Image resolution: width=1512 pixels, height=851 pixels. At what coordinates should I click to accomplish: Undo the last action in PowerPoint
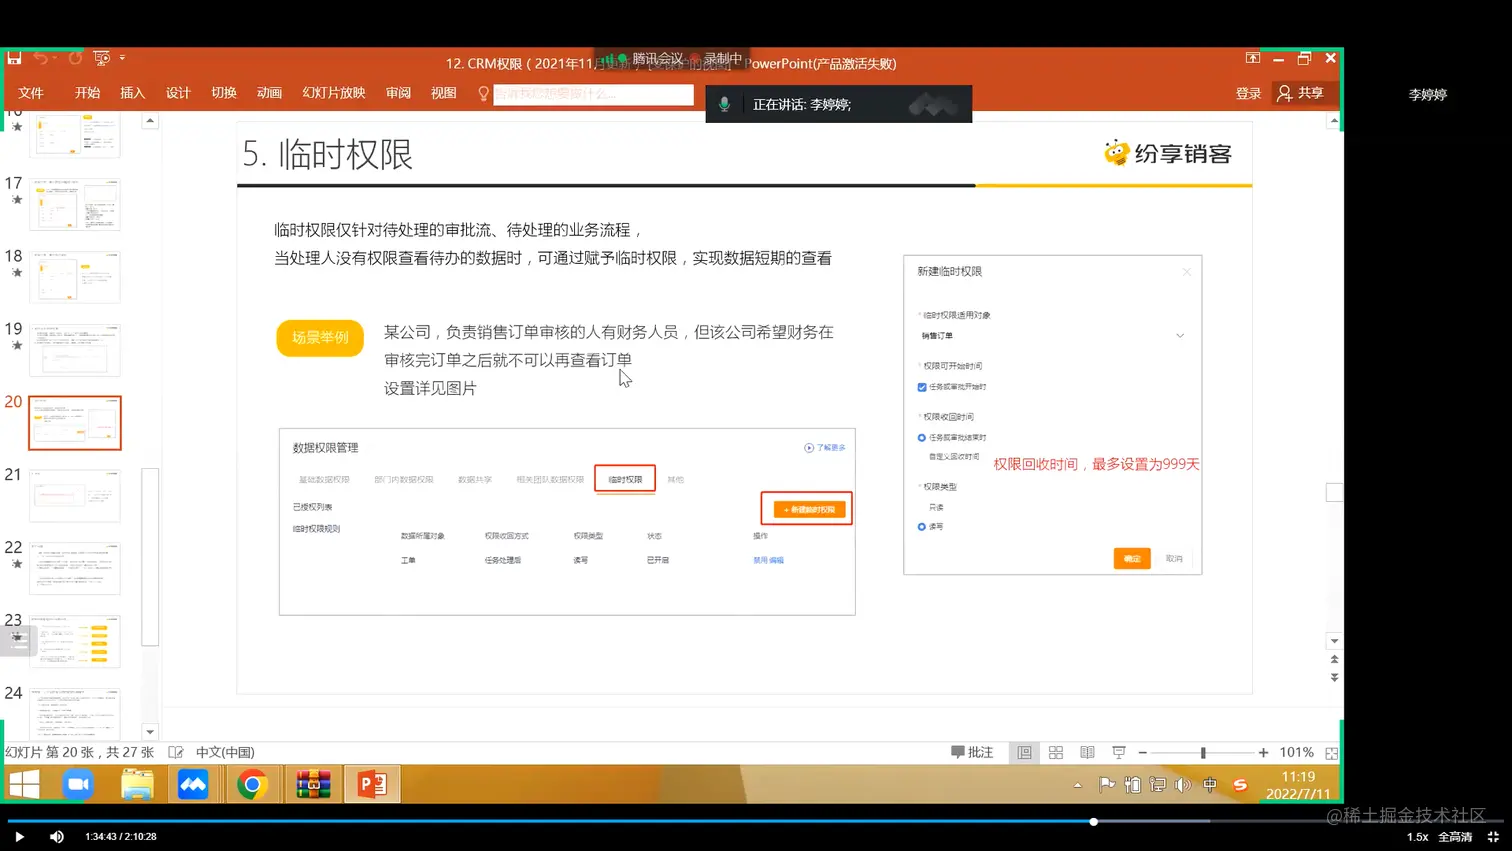point(40,58)
